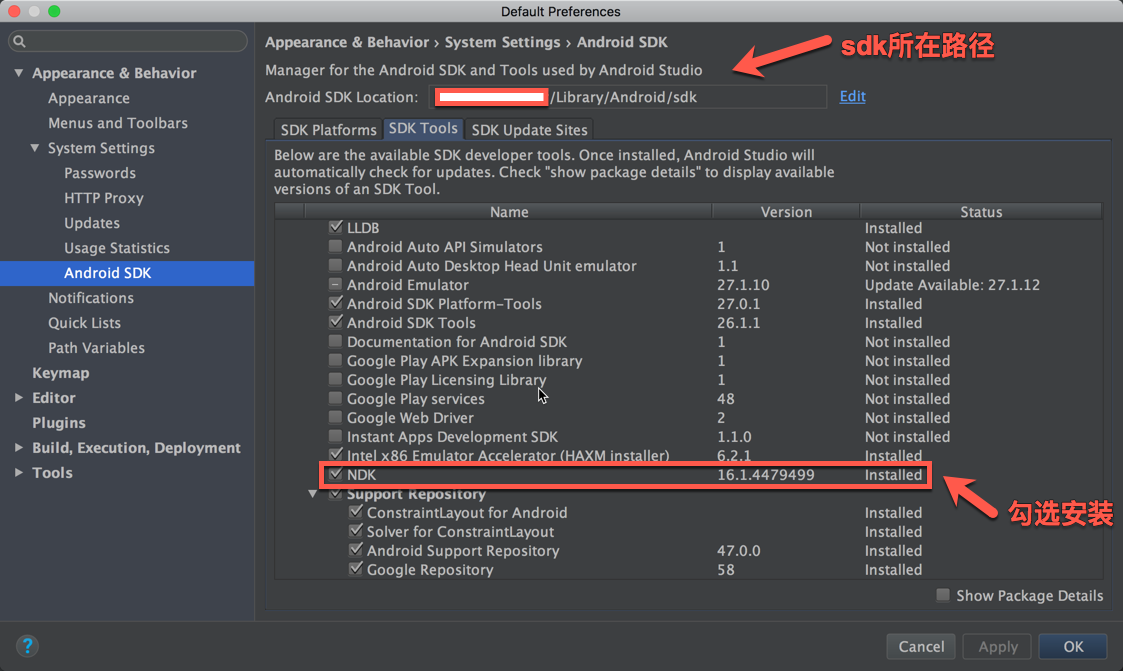Click Google Play services version 48
1123x671 pixels.
click(726, 399)
